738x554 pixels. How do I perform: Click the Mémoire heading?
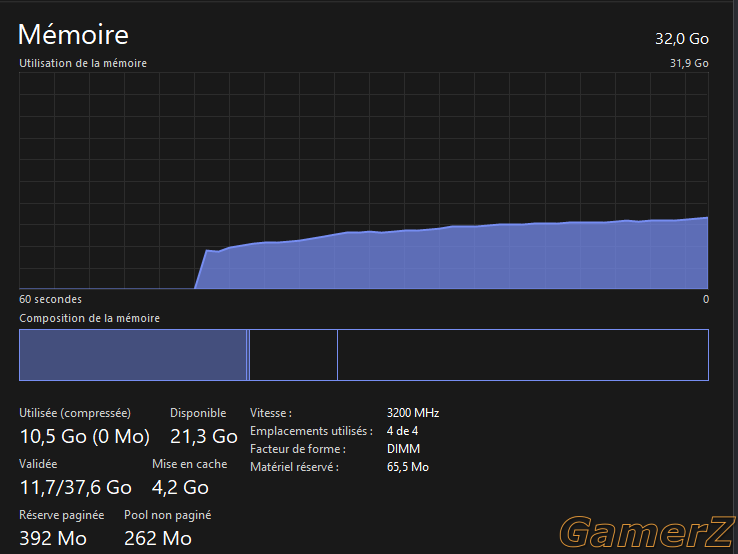click(73, 35)
